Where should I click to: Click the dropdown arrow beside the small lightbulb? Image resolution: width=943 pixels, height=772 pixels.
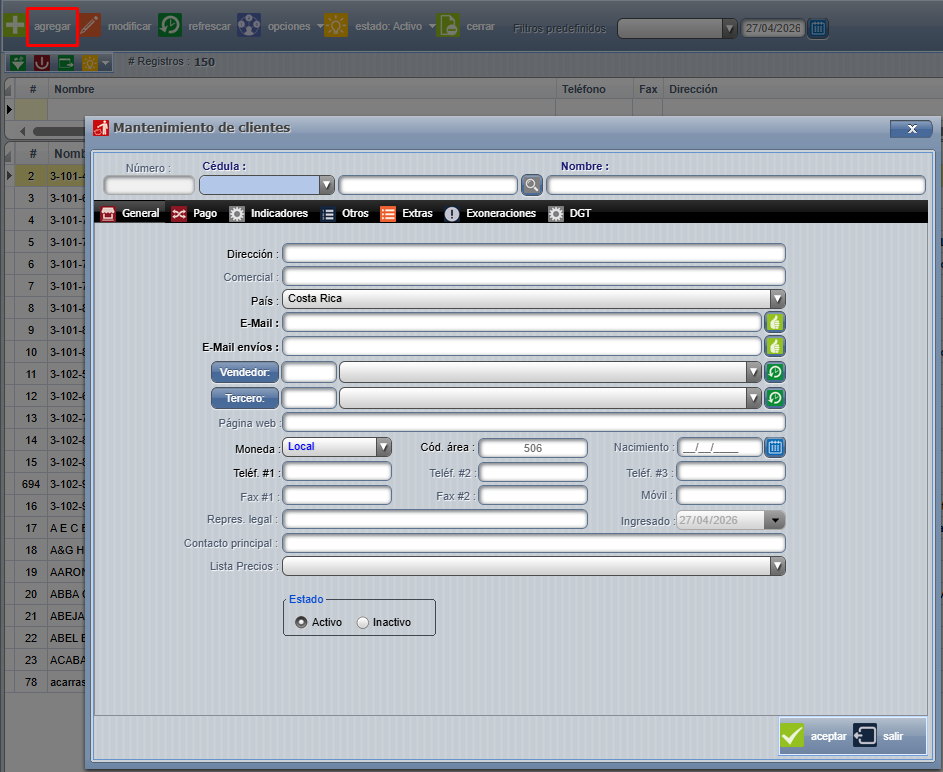click(106, 63)
